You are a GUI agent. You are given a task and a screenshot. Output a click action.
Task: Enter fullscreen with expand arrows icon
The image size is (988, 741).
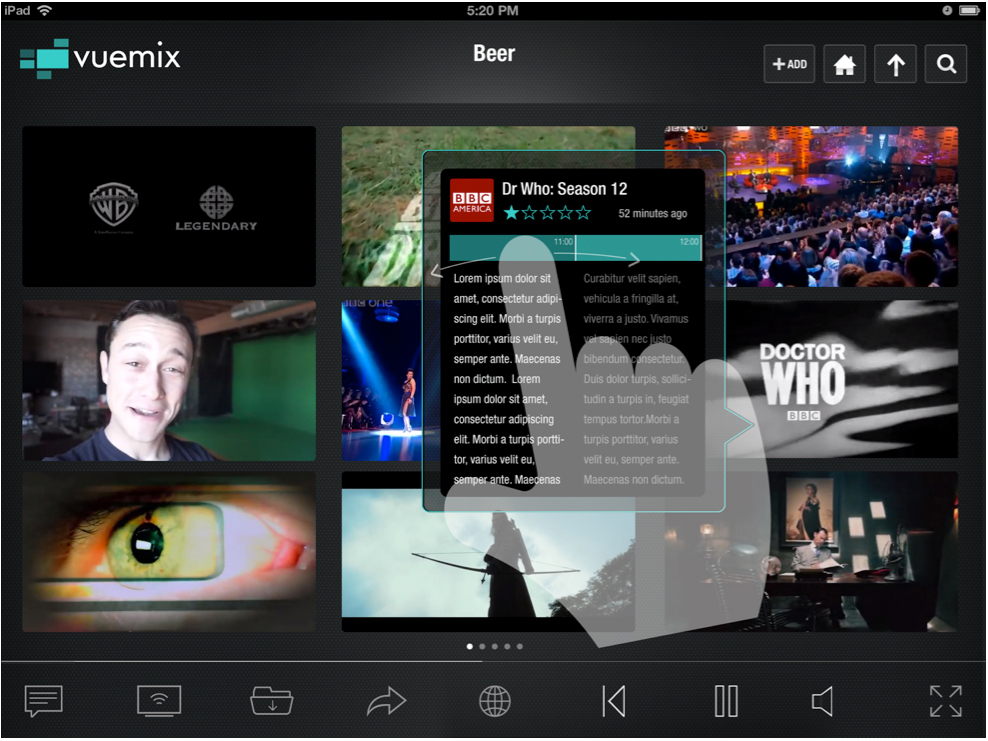[x=946, y=701]
